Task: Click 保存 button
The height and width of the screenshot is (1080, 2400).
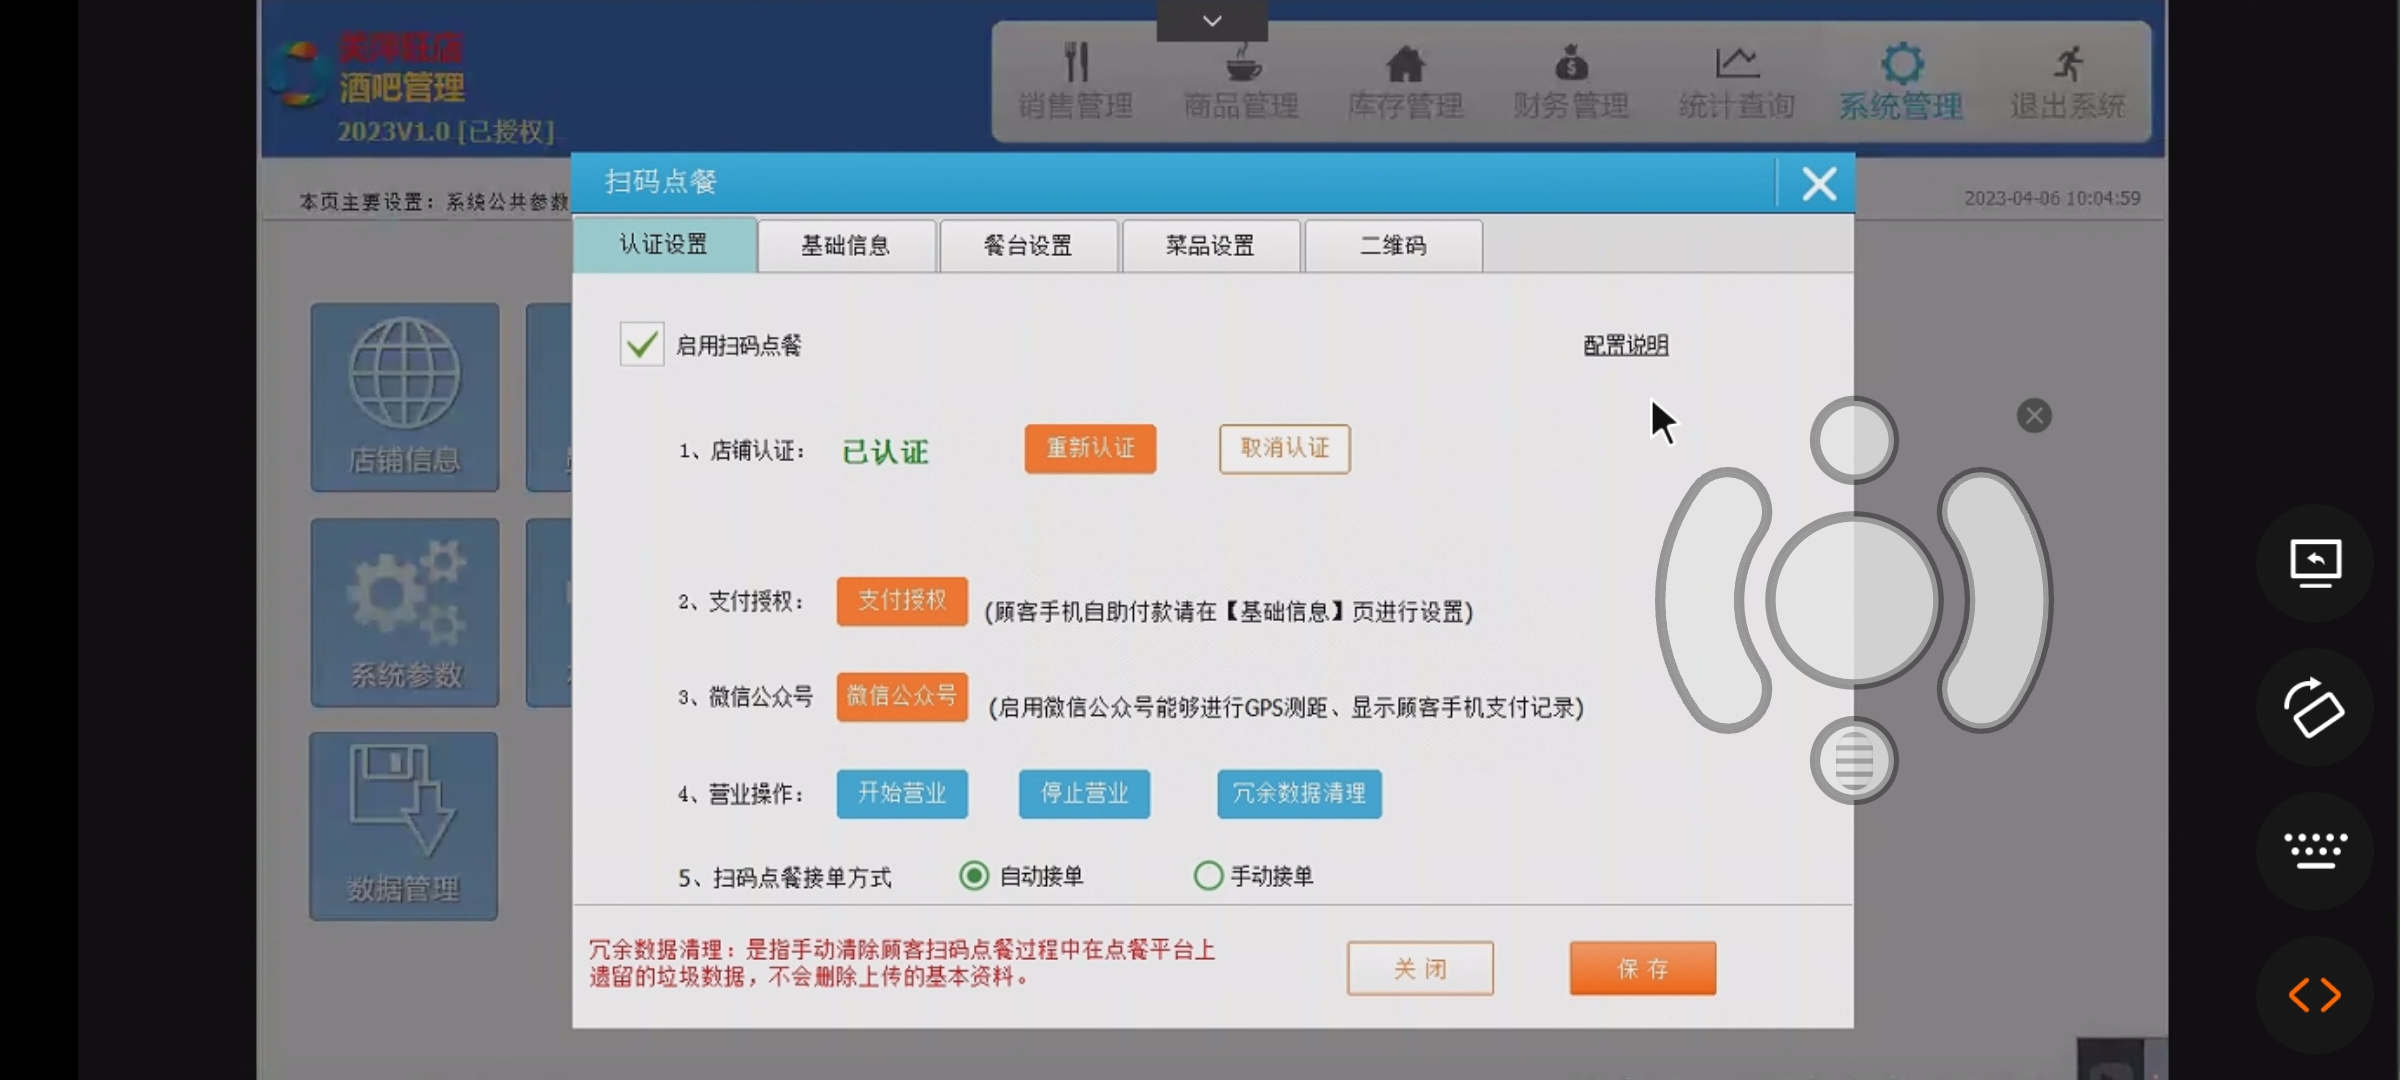Action: coord(1642,968)
